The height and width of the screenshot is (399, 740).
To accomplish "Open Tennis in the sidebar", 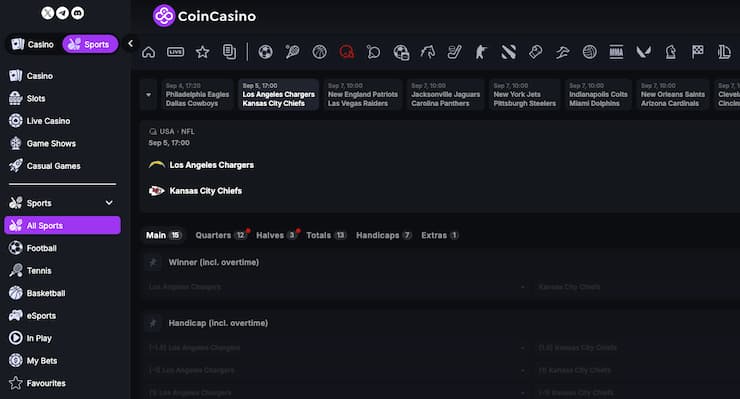I will click(x=62, y=271).
